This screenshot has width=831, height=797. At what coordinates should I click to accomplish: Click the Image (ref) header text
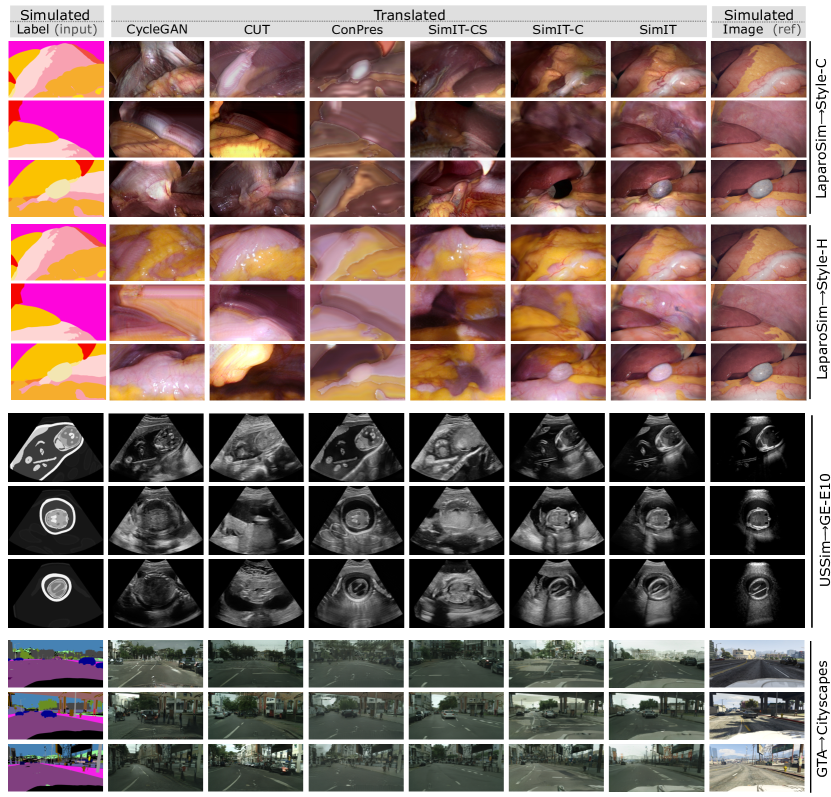pos(762,29)
